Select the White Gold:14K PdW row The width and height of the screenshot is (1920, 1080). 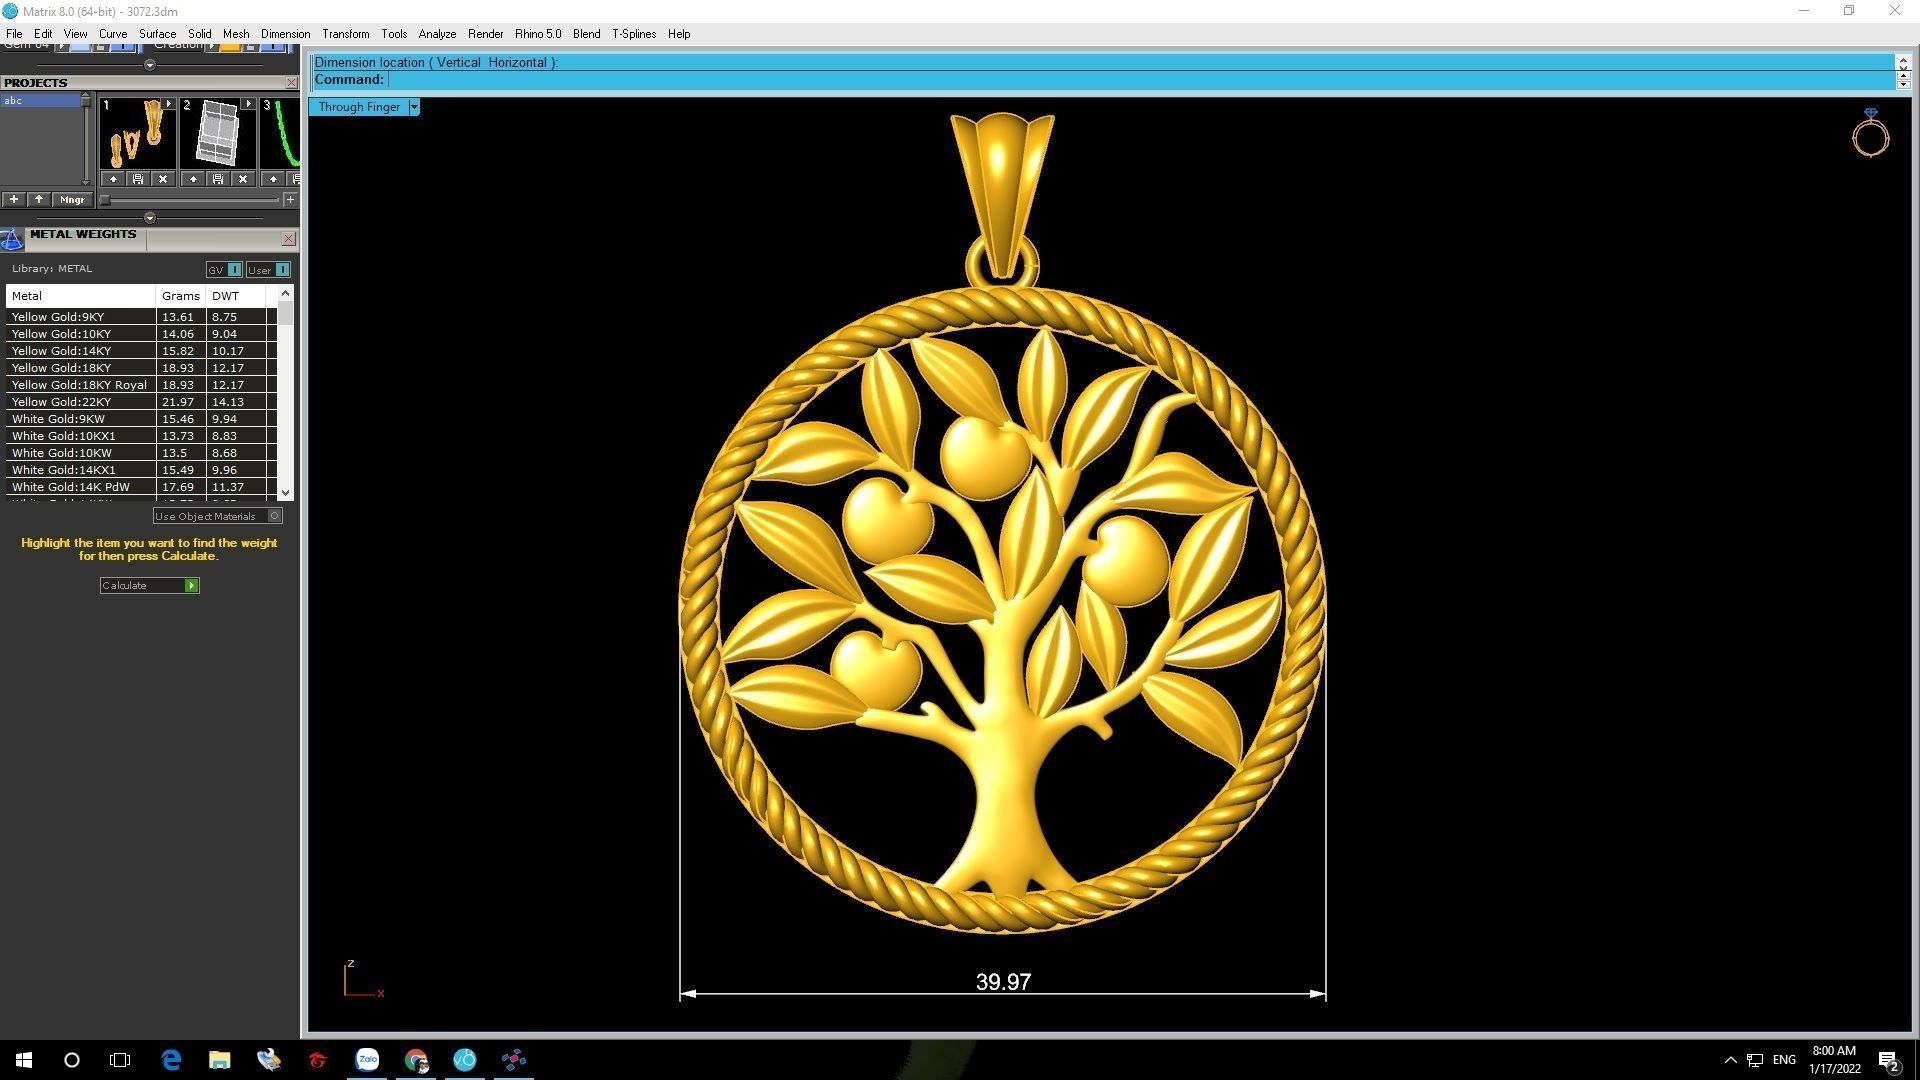(x=141, y=487)
